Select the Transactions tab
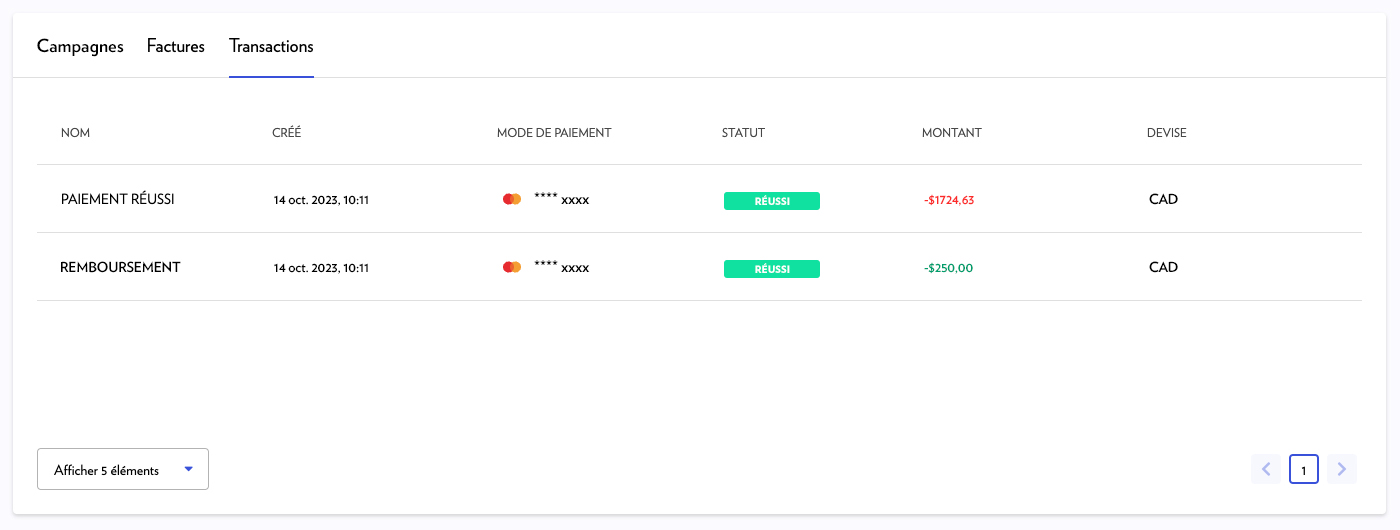 pos(271,46)
